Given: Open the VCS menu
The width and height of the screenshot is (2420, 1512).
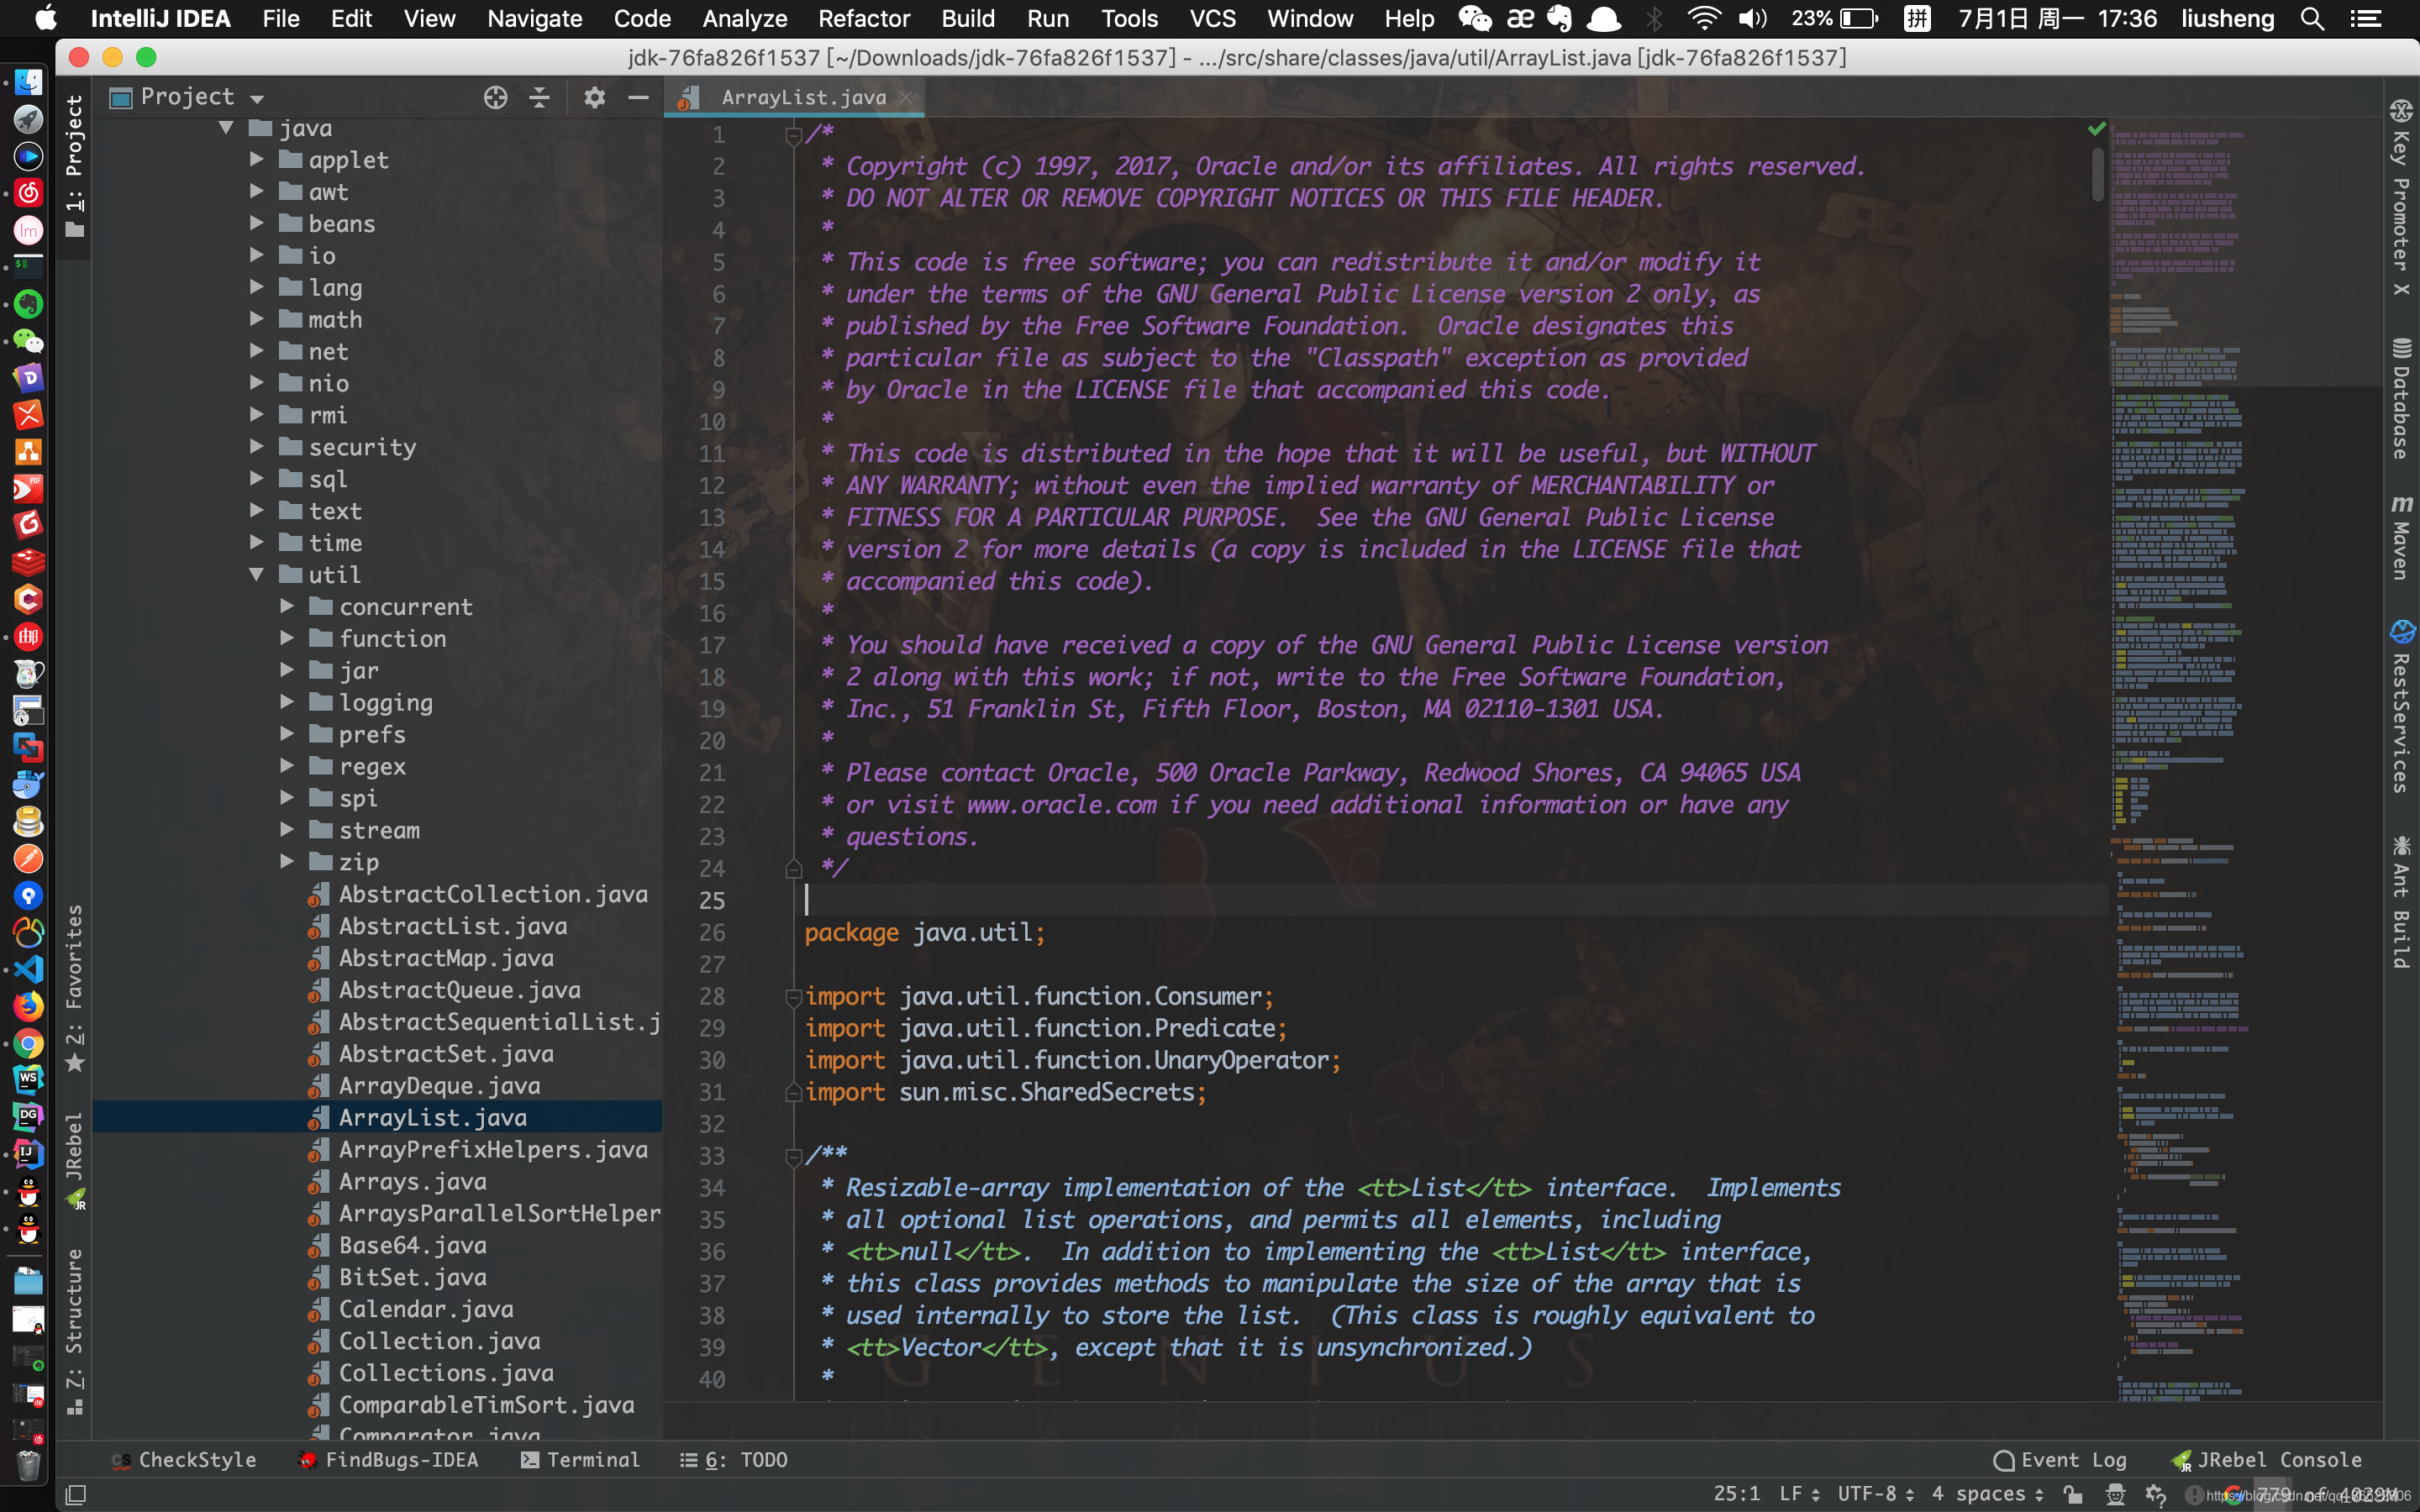Looking at the screenshot, I should 1213,18.
